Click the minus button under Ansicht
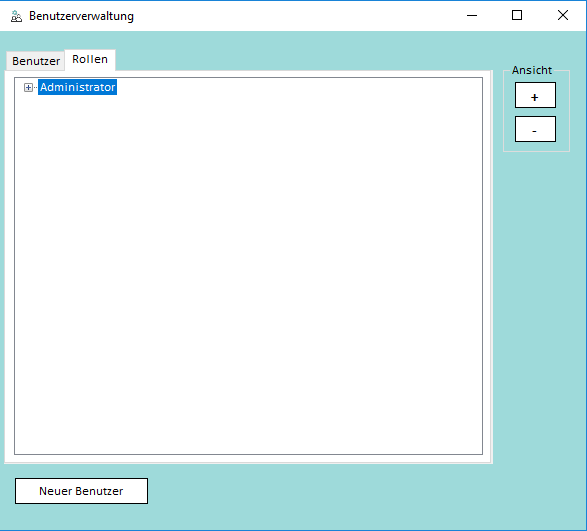This screenshot has width=587, height=531. 535,129
